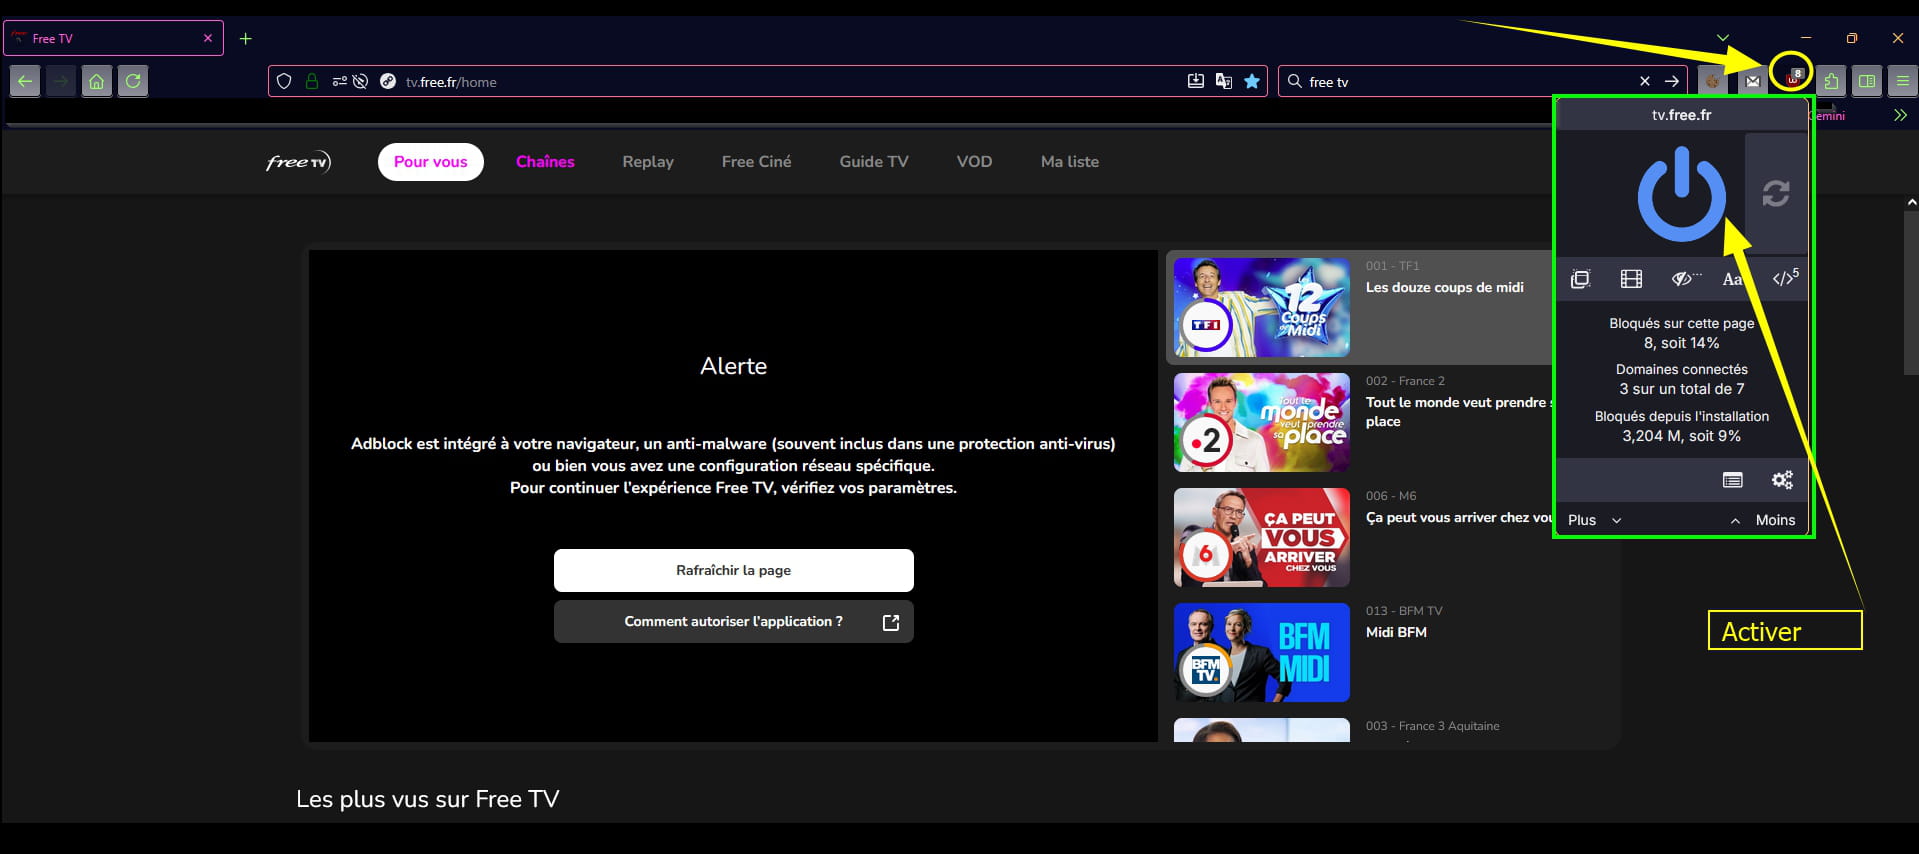Collapse uBlock panel with Moins
Screen dimensions: 1919x854
(x=1764, y=520)
